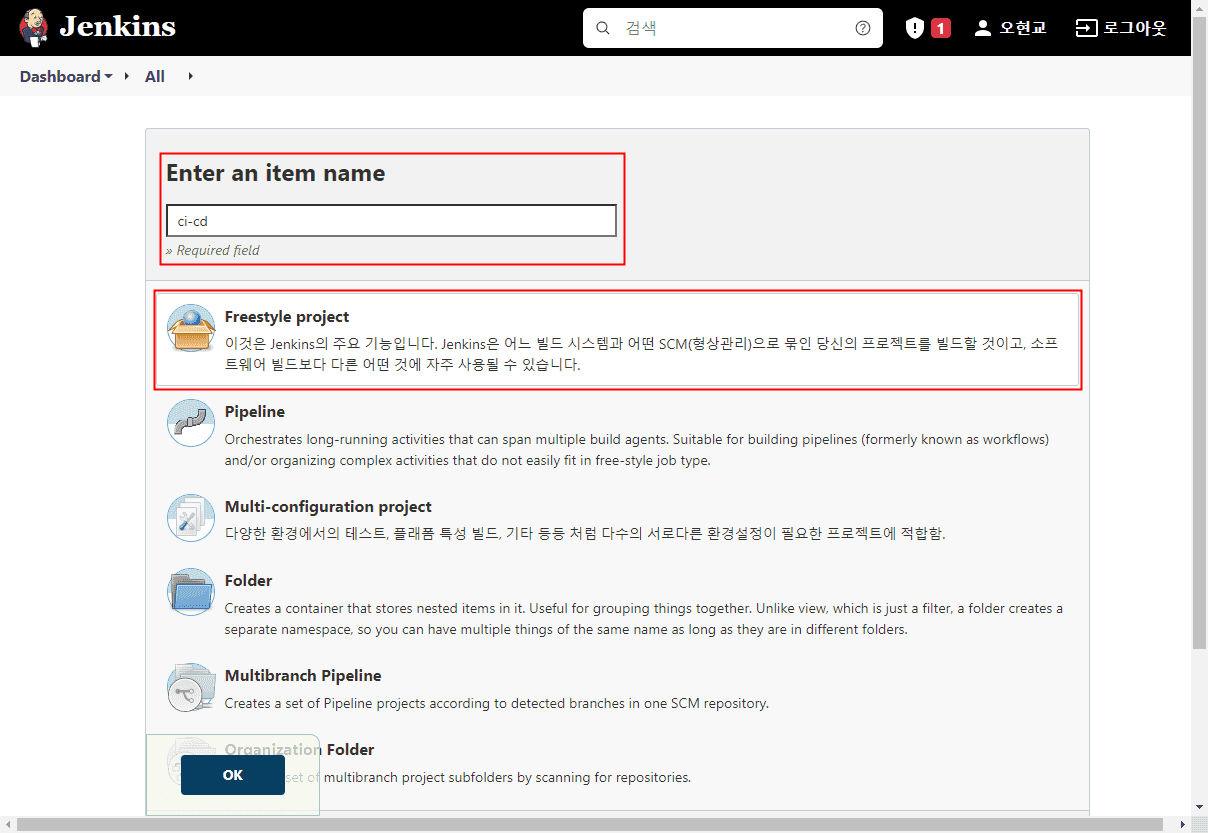
Task: Expand the arrow after All breadcrumb
Action: click(x=190, y=76)
